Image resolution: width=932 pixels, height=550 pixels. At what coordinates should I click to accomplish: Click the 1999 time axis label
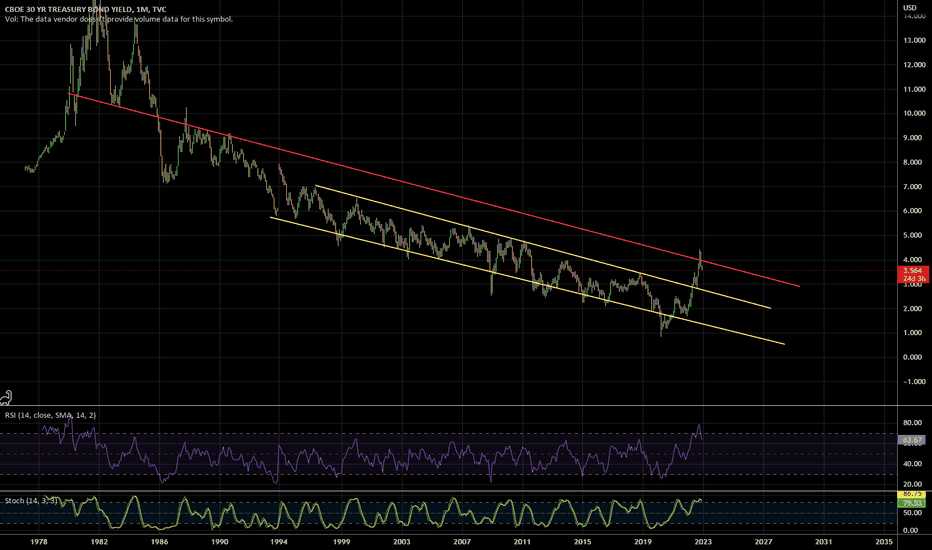pos(341,542)
